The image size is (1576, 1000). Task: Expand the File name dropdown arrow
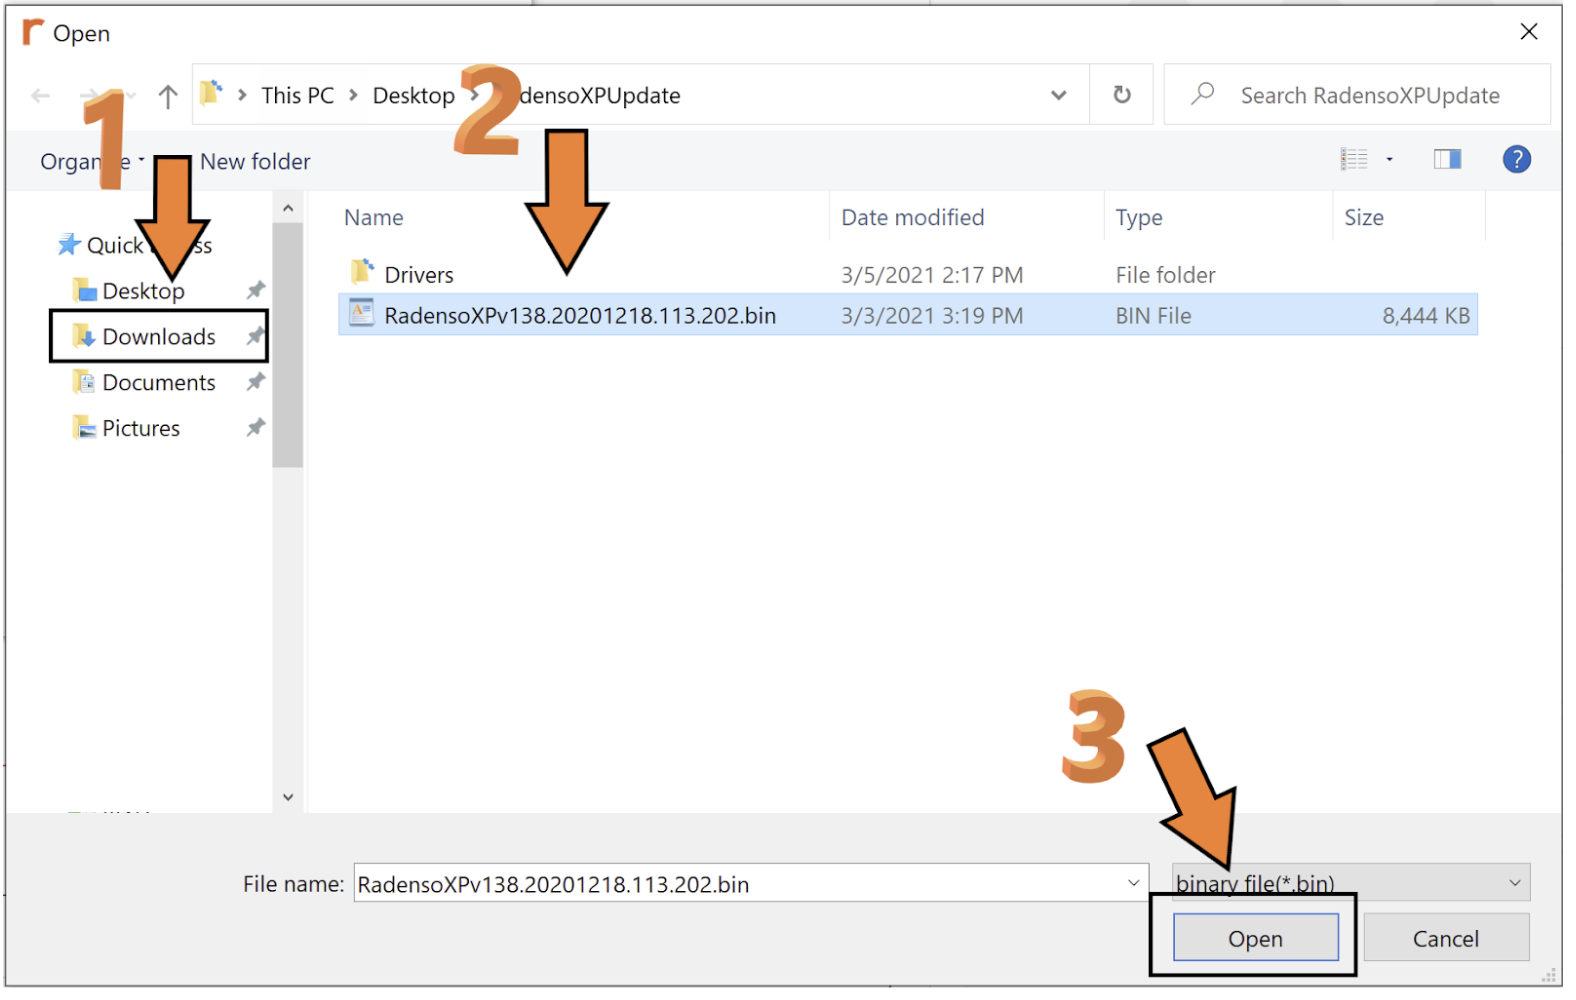coord(1133,883)
